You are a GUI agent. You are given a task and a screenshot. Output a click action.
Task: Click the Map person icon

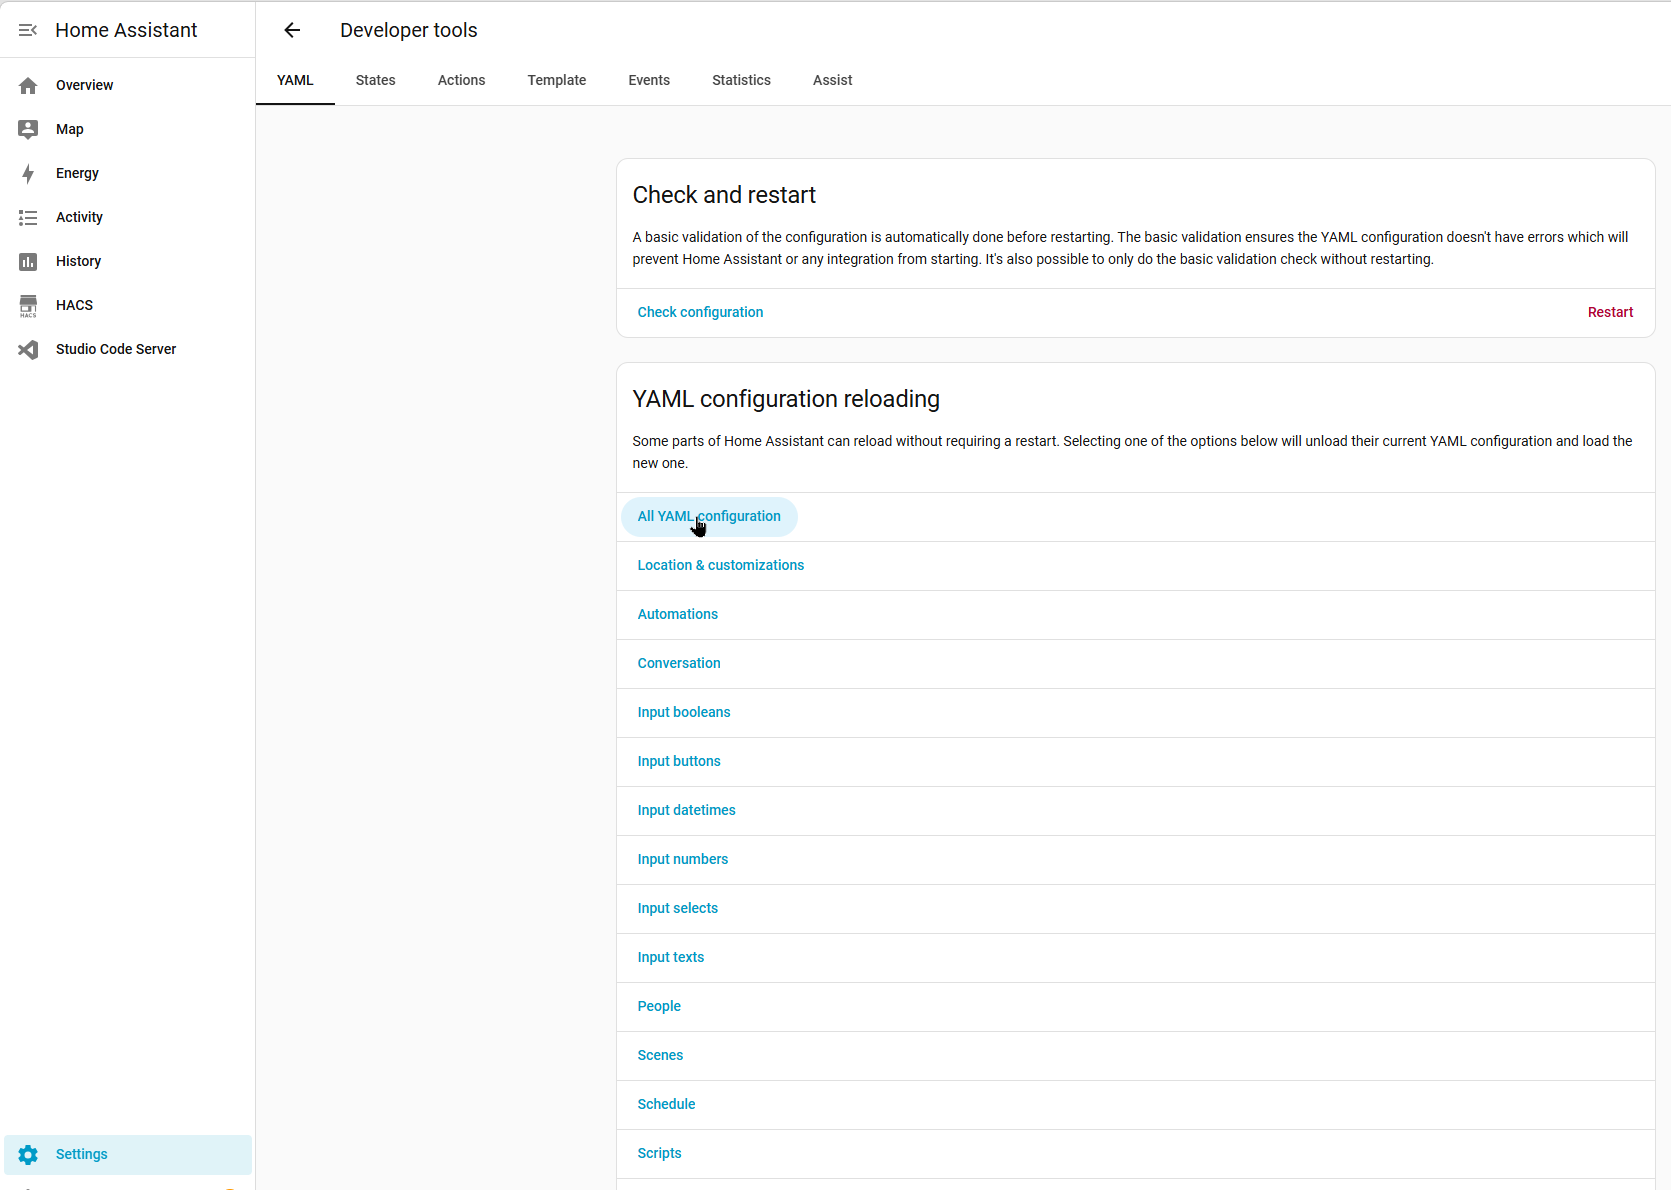(28, 129)
